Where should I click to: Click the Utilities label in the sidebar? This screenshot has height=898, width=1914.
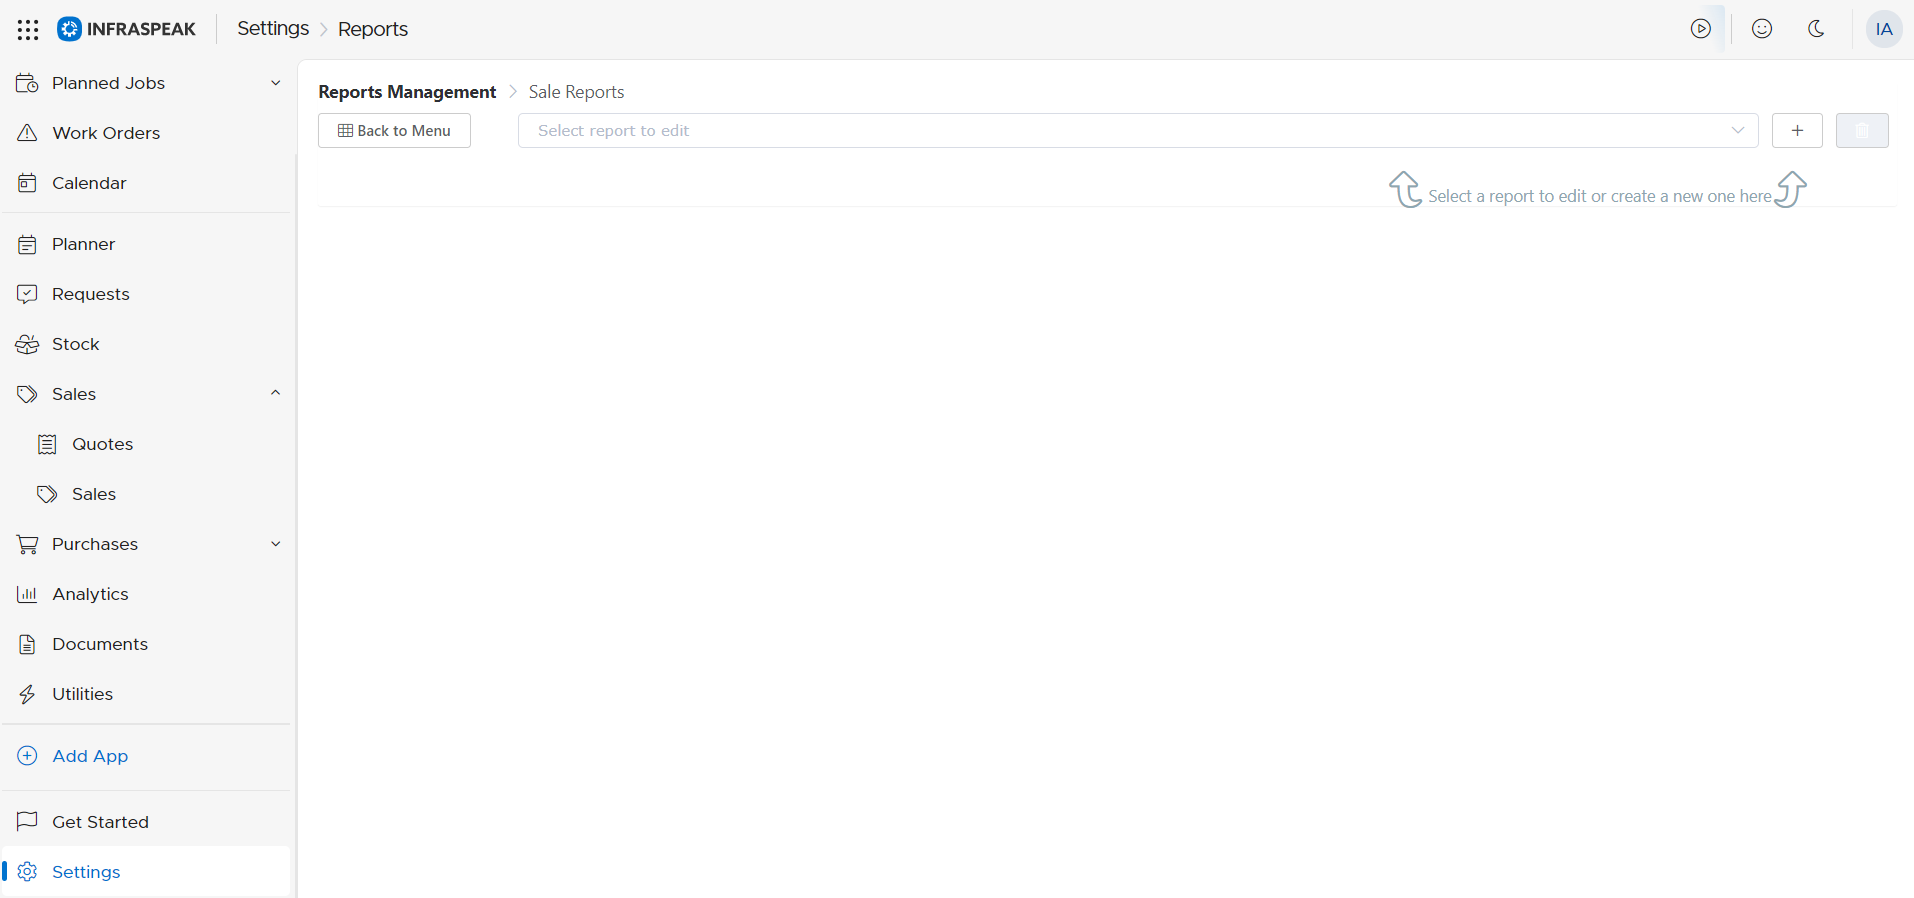tap(82, 694)
